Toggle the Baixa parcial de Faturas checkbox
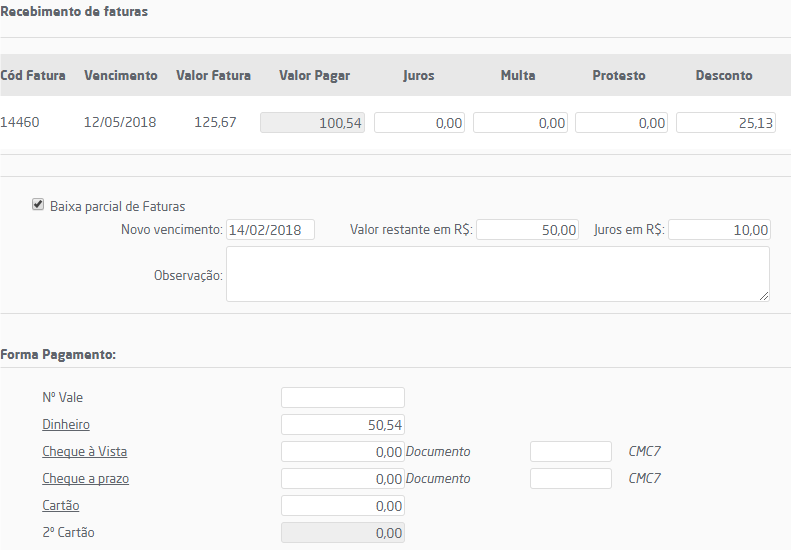This screenshot has width=791, height=550. (x=38, y=205)
